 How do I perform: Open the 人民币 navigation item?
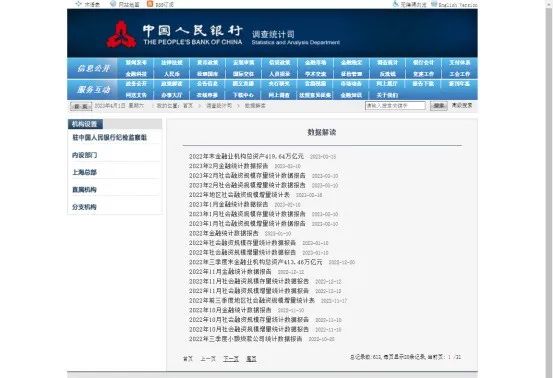[x=172, y=74]
